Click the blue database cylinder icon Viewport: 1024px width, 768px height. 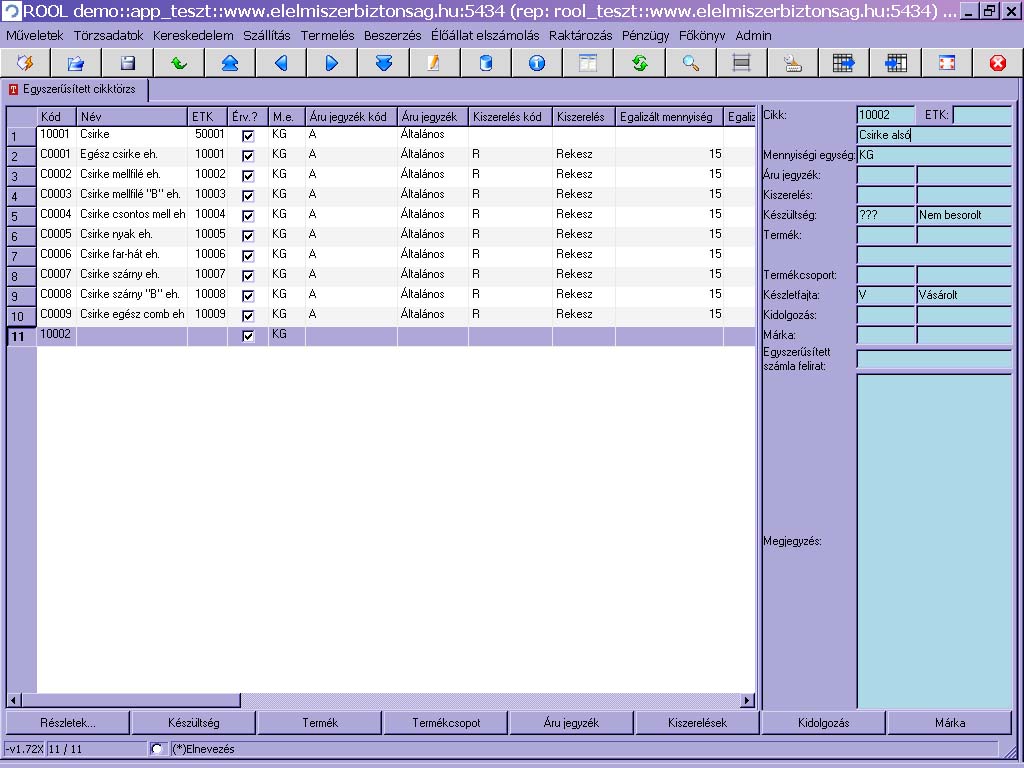(x=486, y=63)
